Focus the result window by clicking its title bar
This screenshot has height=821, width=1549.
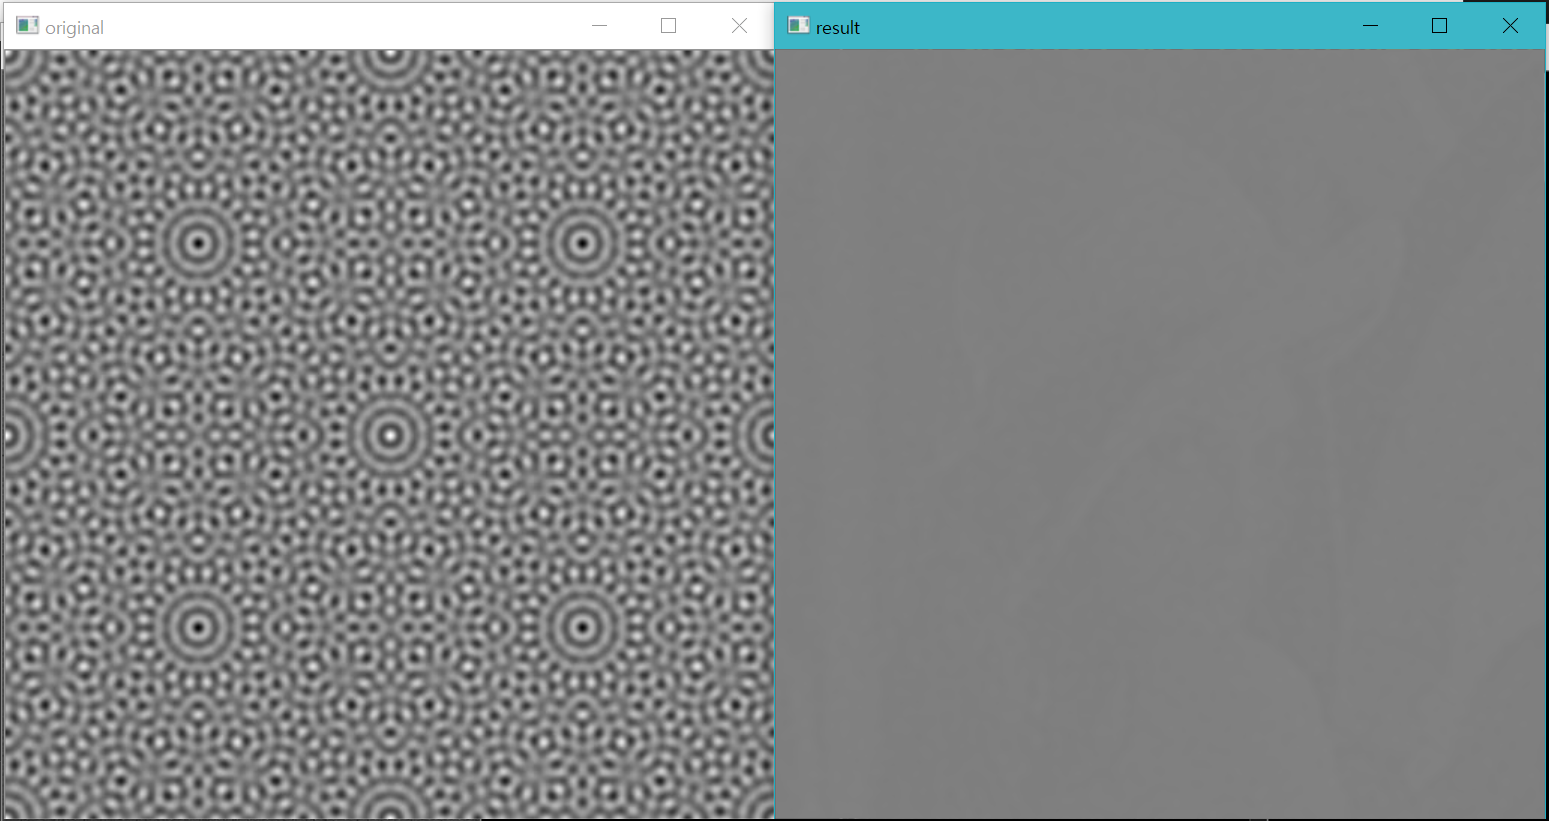1100,26
